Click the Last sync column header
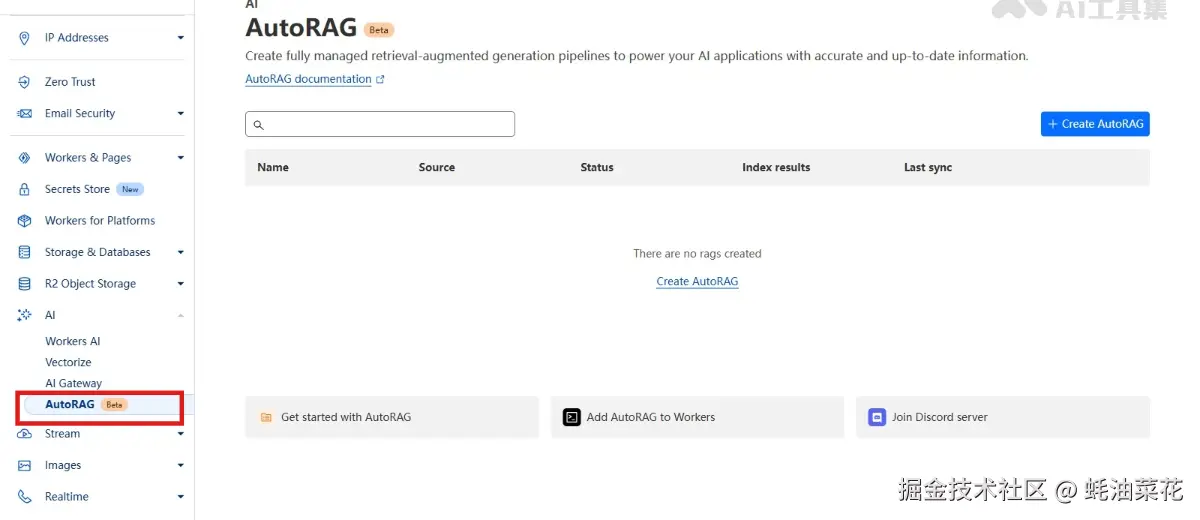The image size is (1200, 520). (928, 168)
